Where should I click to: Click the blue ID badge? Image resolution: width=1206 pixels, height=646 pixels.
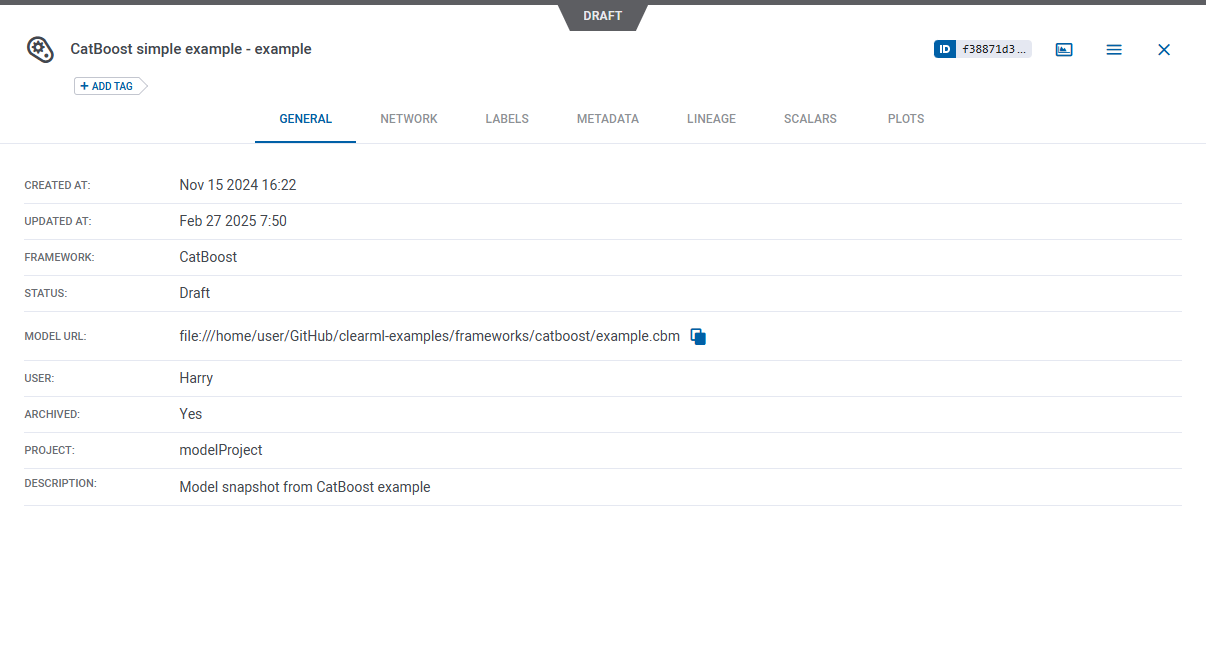pos(945,49)
